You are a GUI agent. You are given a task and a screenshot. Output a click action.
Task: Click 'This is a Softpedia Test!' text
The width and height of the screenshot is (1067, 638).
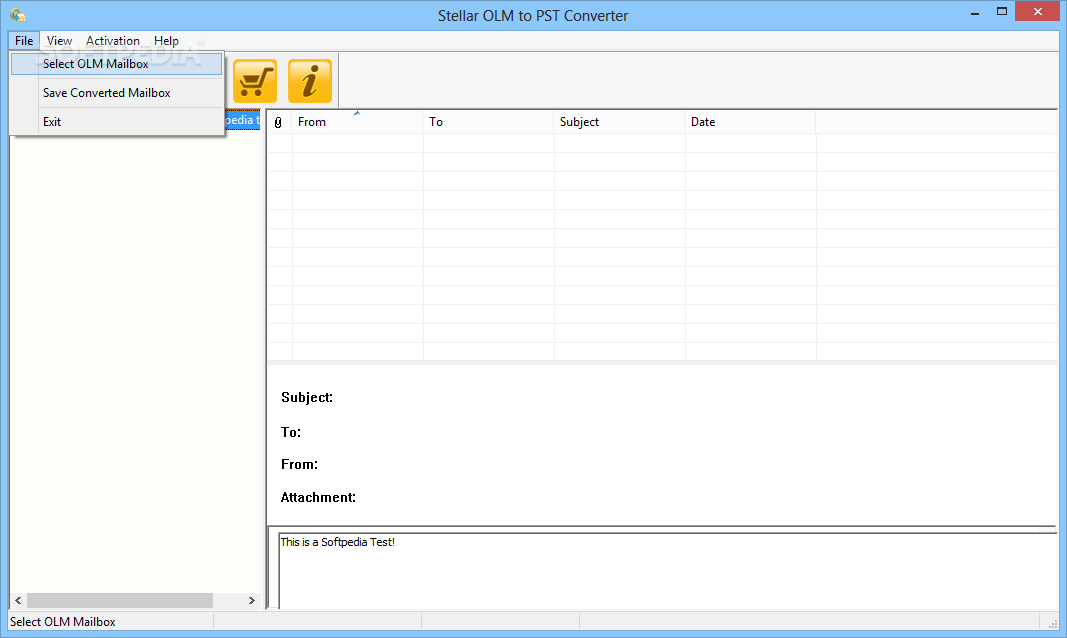pos(338,542)
